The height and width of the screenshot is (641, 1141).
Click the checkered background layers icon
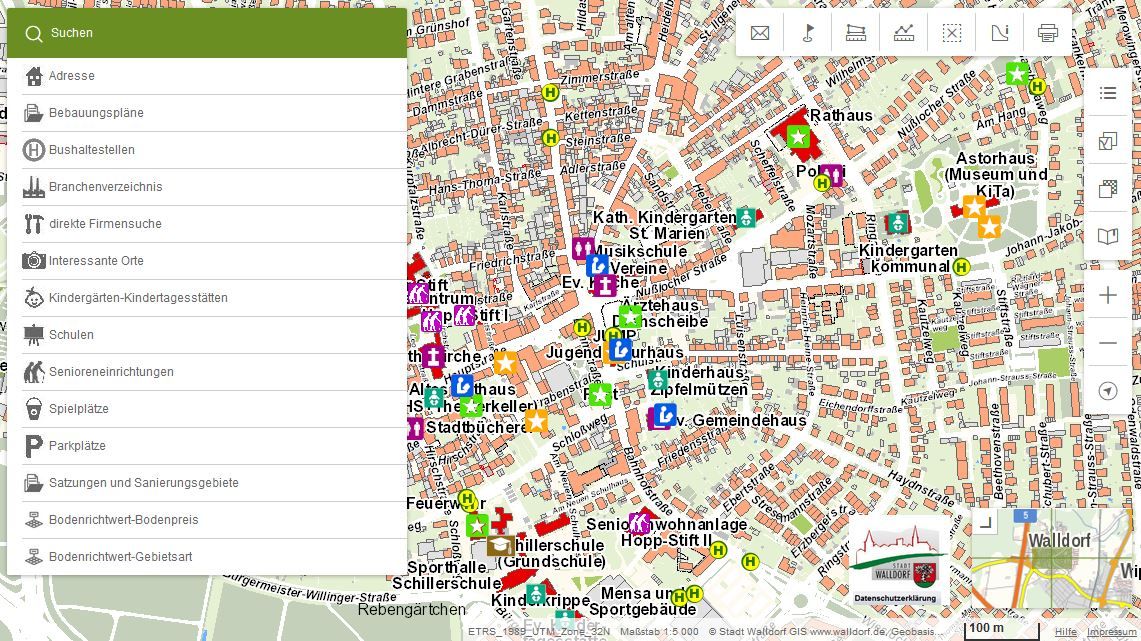tap(1108, 189)
